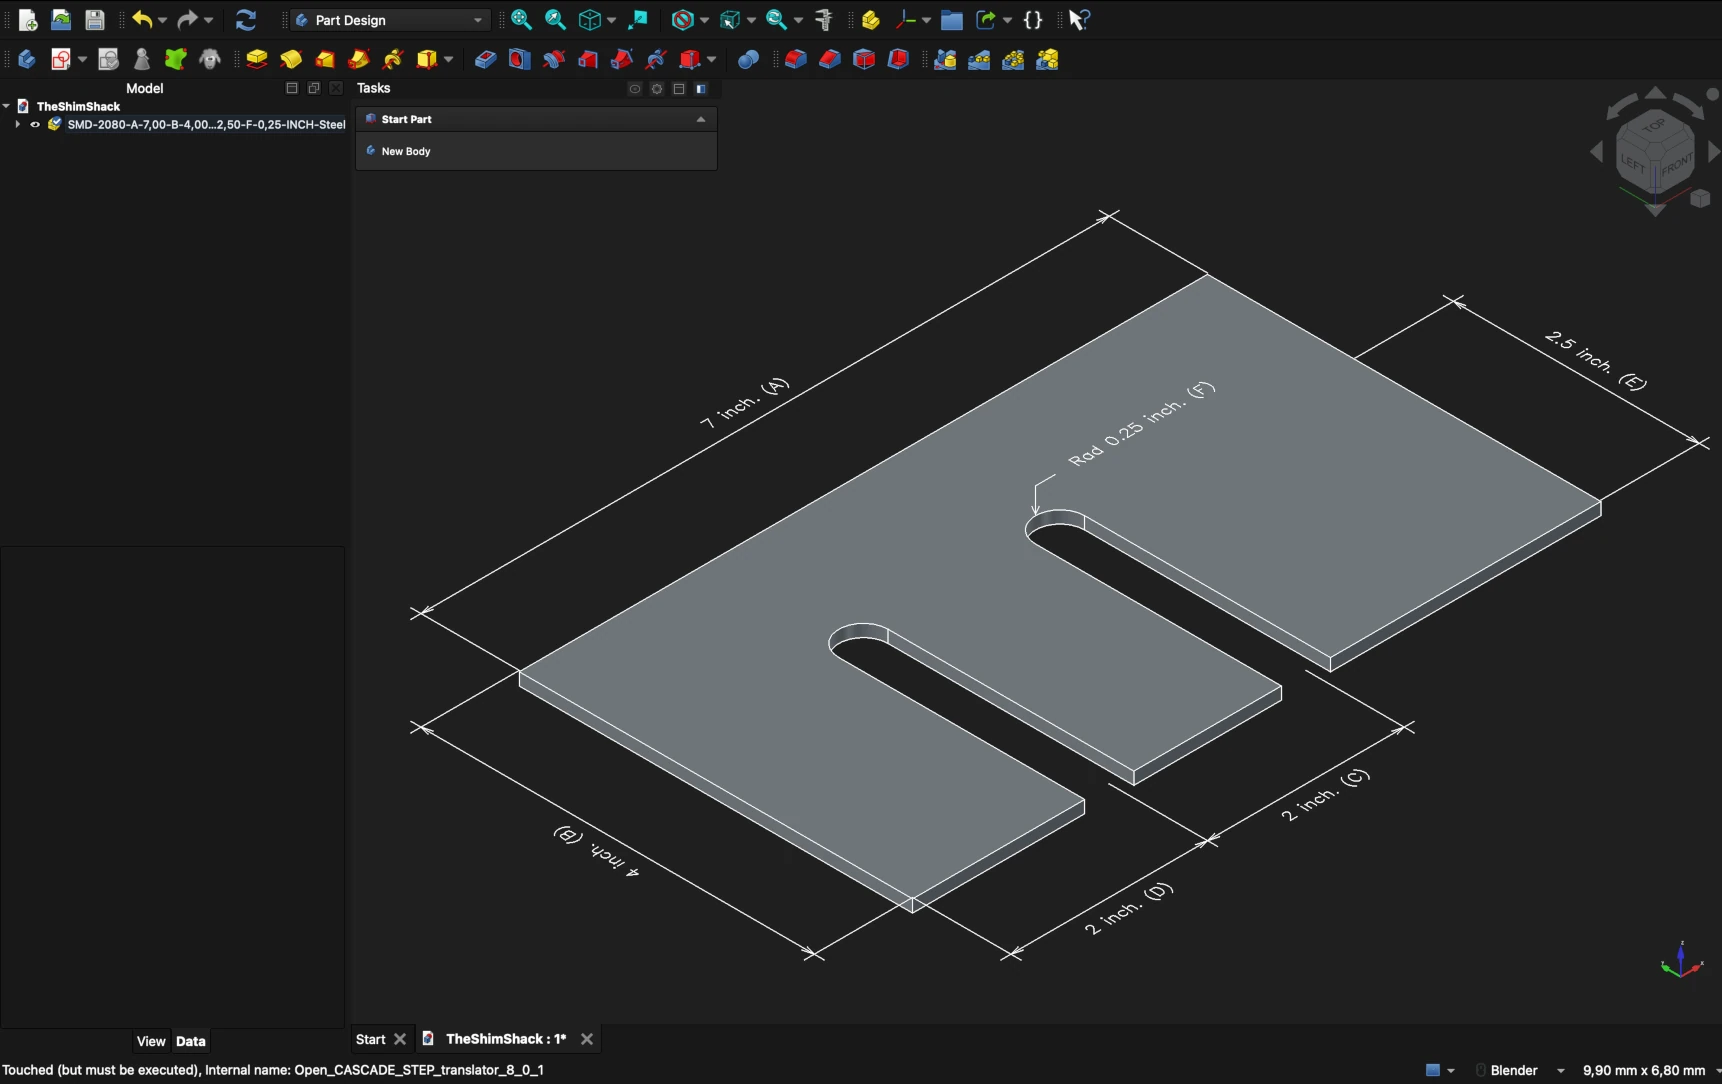Select the Pocket tool

tap(485, 60)
